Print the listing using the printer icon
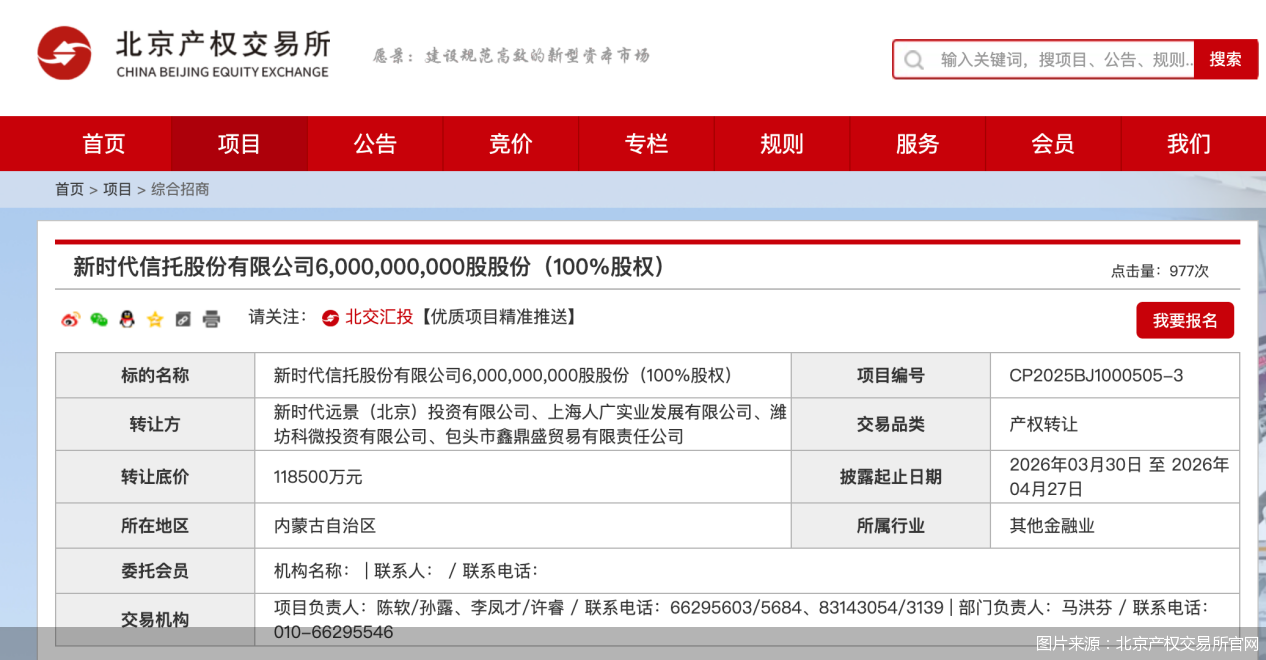This screenshot has width=1266, height=660. click(x=211, y=319)
